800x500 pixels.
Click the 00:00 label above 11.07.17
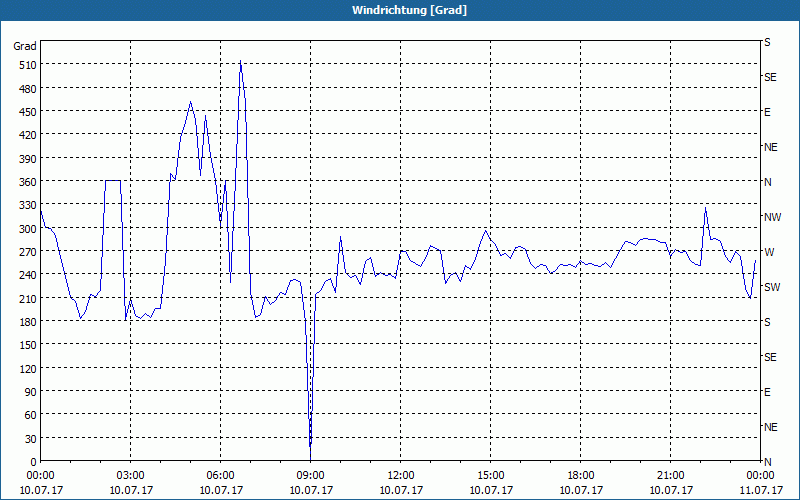(760, 476)
